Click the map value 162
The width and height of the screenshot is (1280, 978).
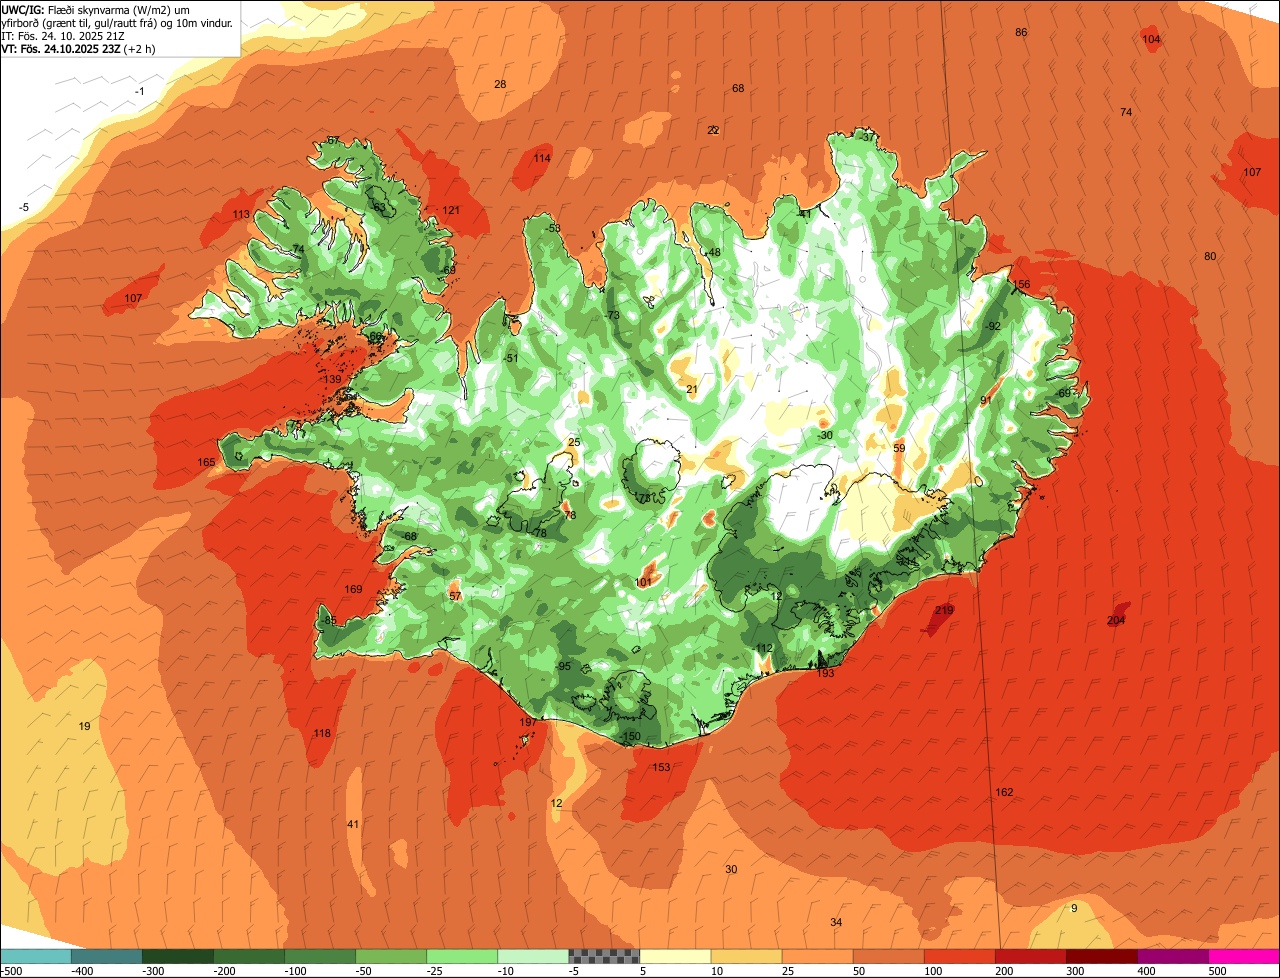coord(1004,792)
